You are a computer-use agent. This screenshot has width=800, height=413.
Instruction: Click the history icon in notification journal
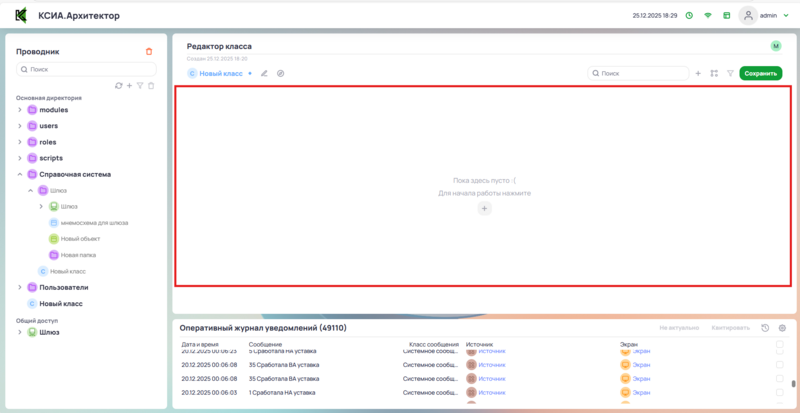click(x=765, y=328)
